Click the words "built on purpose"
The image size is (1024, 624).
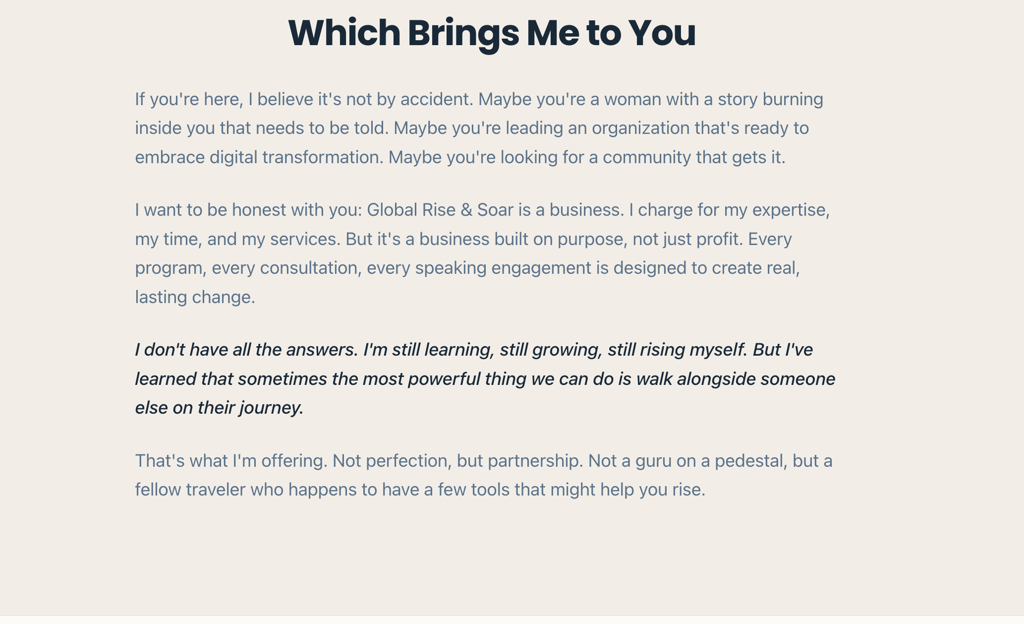coord(555,239)
